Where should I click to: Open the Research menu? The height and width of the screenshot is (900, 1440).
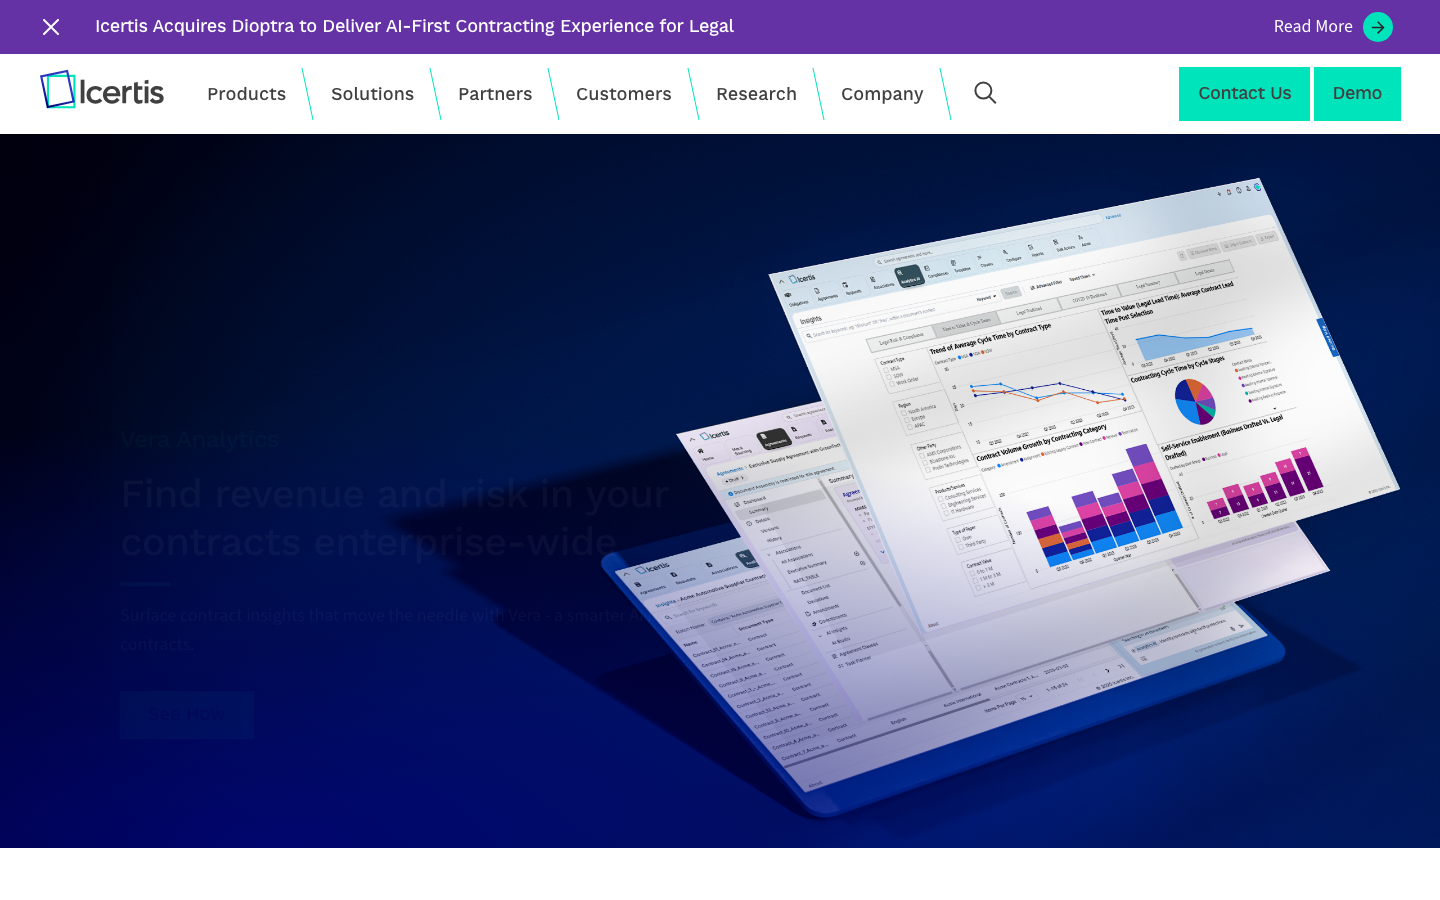756,94
